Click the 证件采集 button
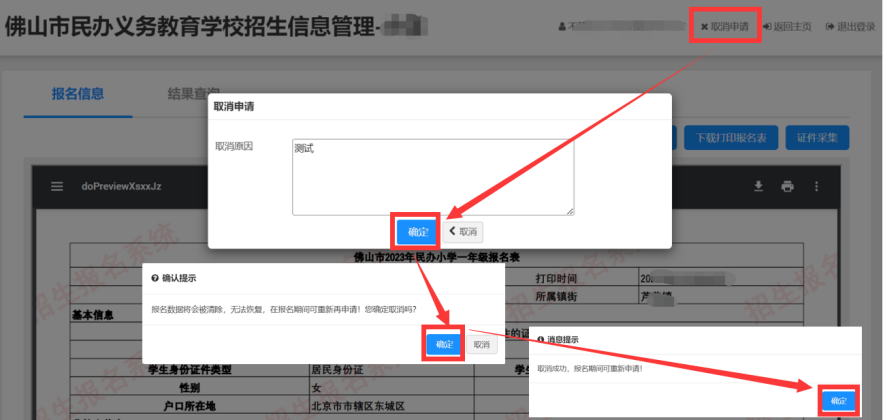Viewport: 884px width, 420px height. point(817,138)
